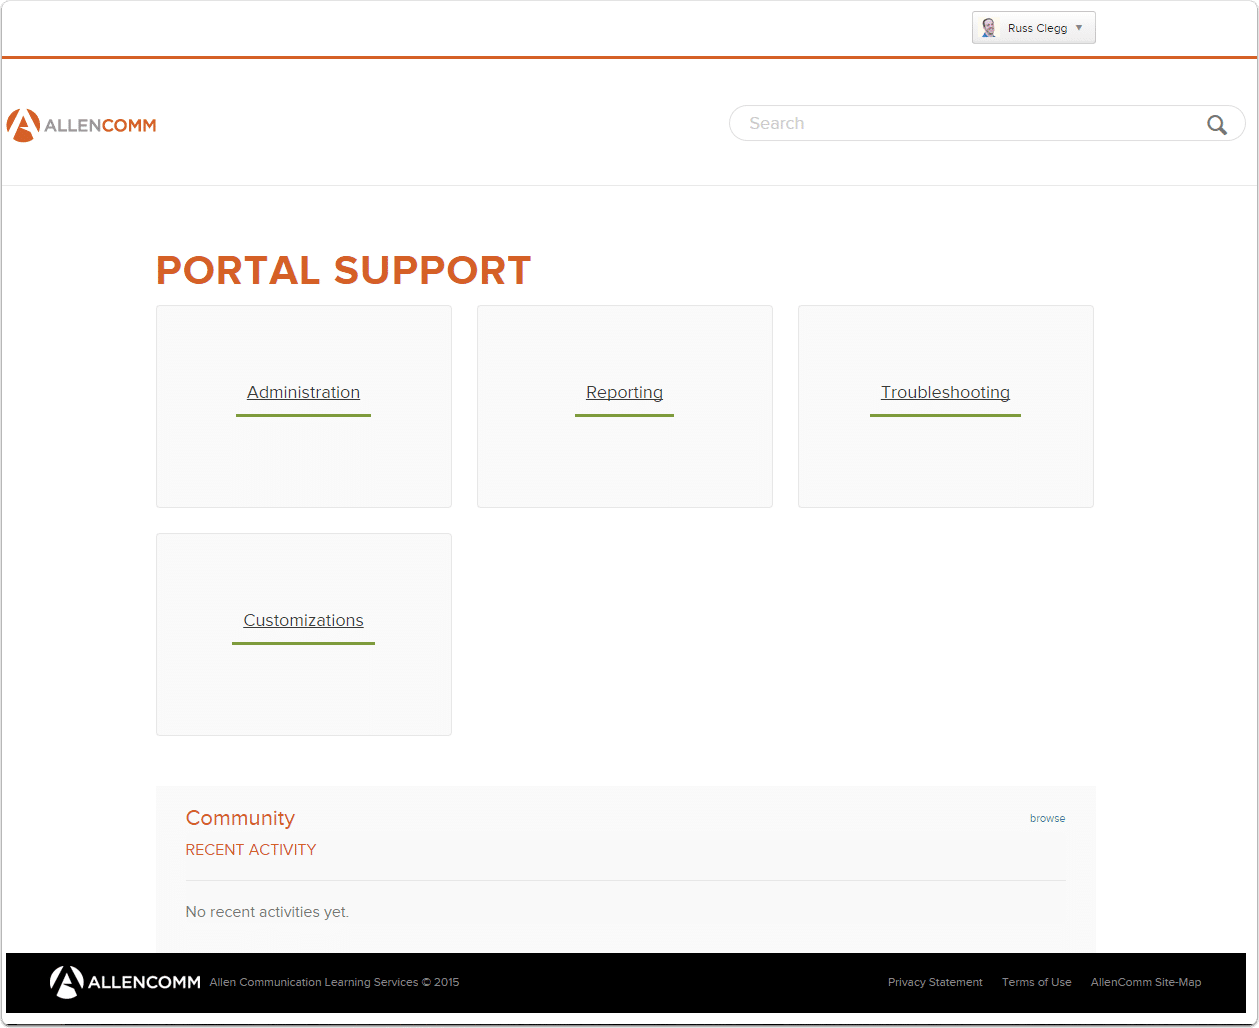Viewport: 1259px width, 1028px height.
Task: Click the RECENT ACTIVITY label
Action: tap(251, 850)
